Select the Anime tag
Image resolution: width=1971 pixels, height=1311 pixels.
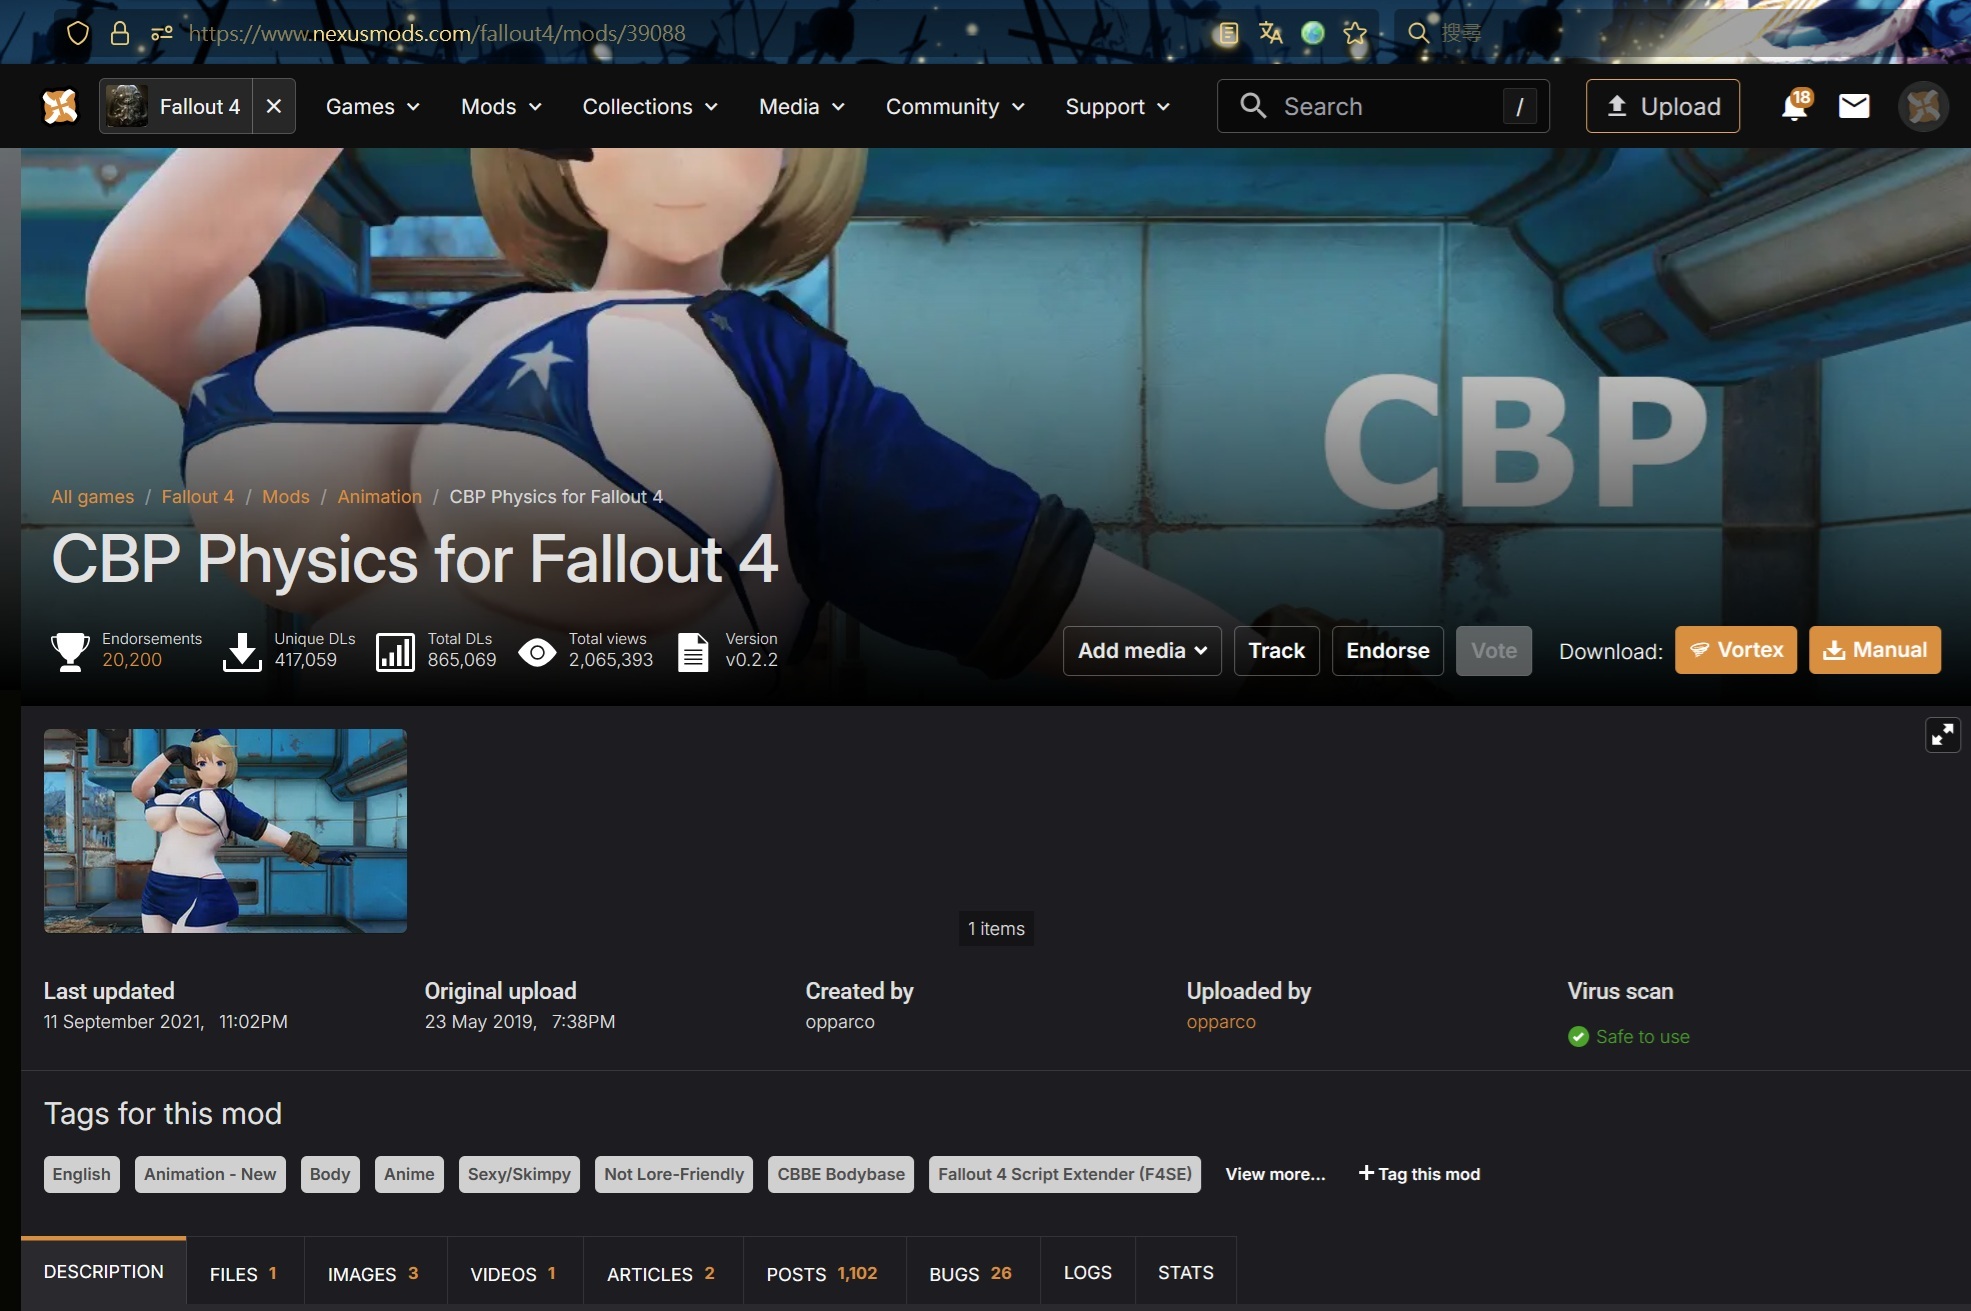pyautogui.click(x=409, y=1174)
